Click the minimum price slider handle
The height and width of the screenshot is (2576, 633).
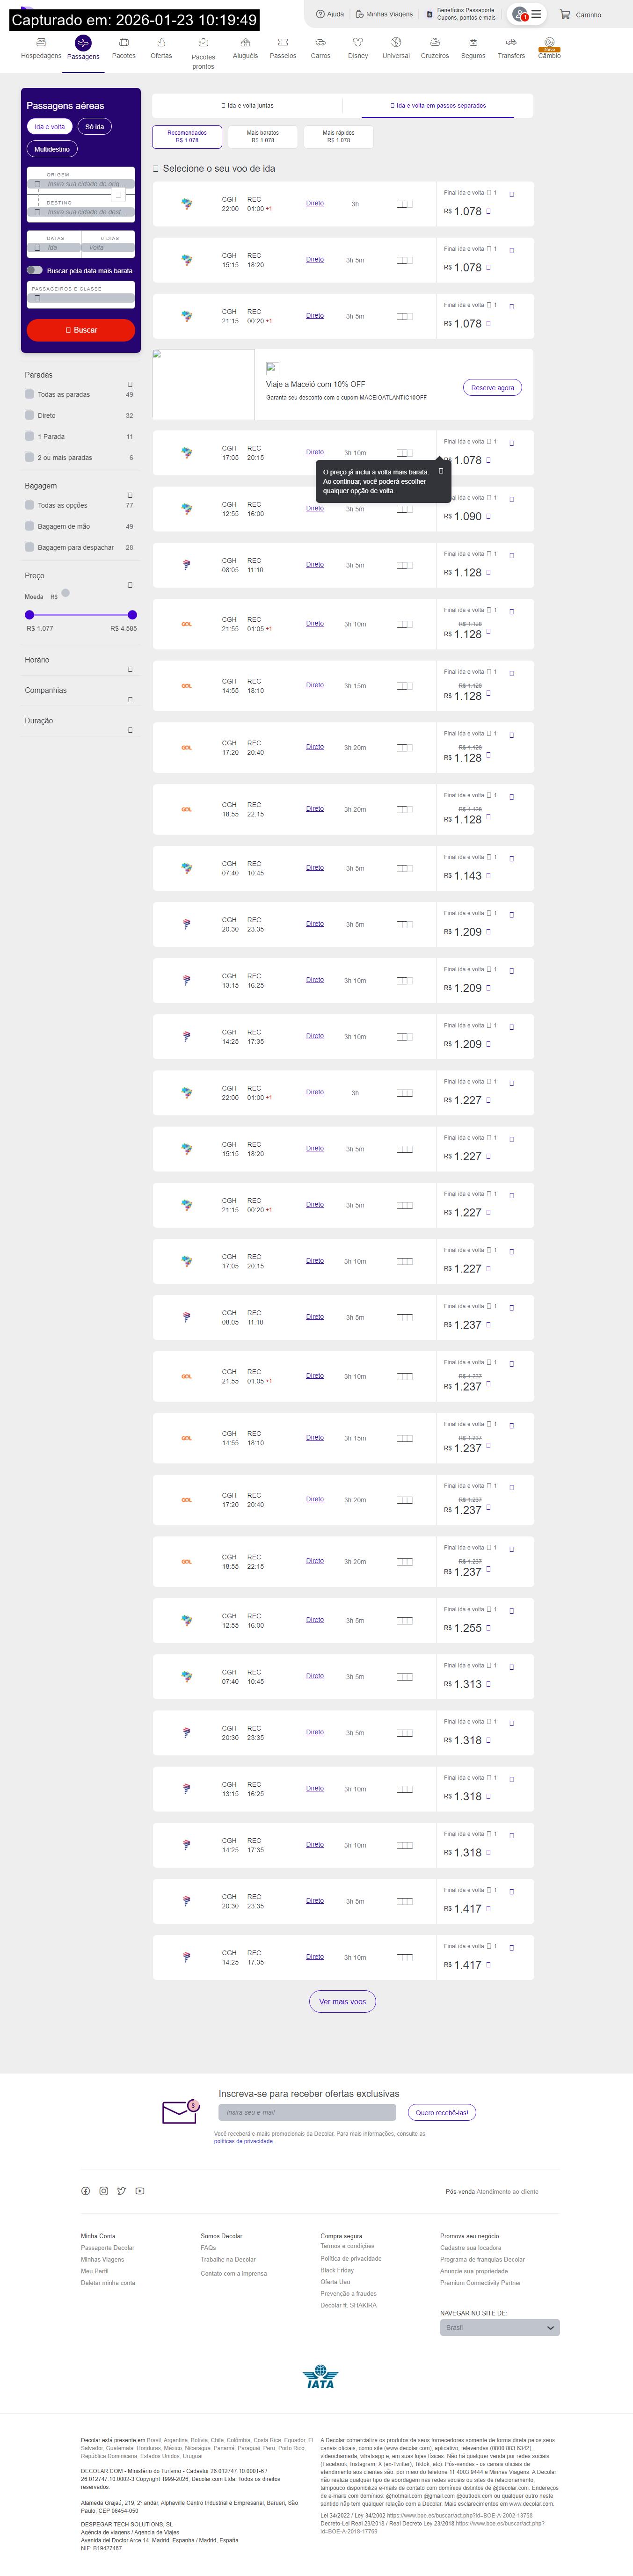point(29,615)
